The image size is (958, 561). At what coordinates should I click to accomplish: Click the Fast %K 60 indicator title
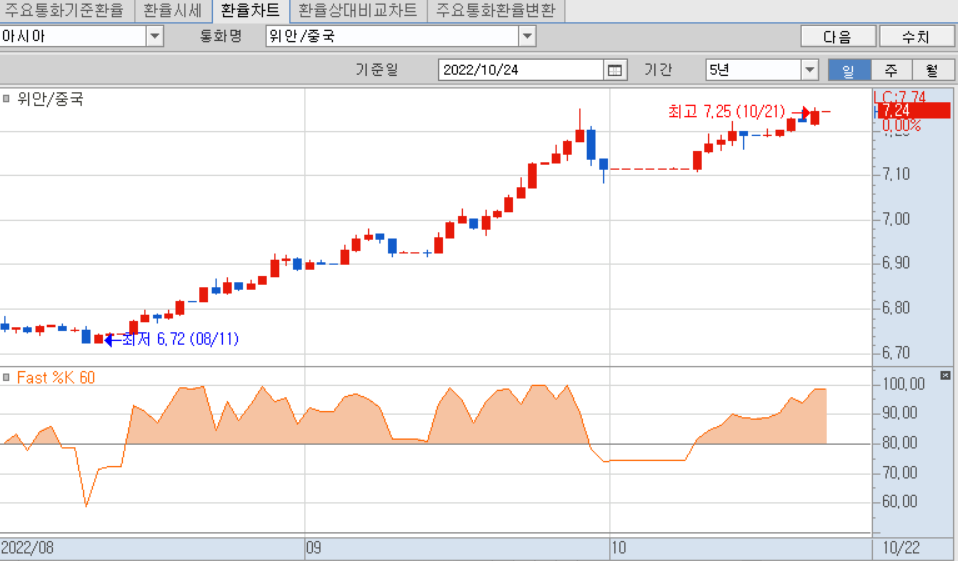point(56,378)
